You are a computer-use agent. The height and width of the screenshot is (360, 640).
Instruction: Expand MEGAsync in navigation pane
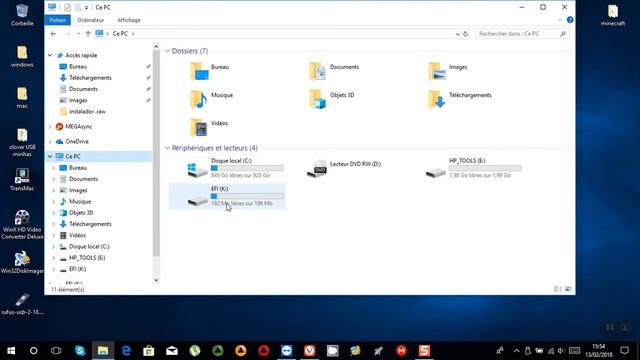coord(50,127)
